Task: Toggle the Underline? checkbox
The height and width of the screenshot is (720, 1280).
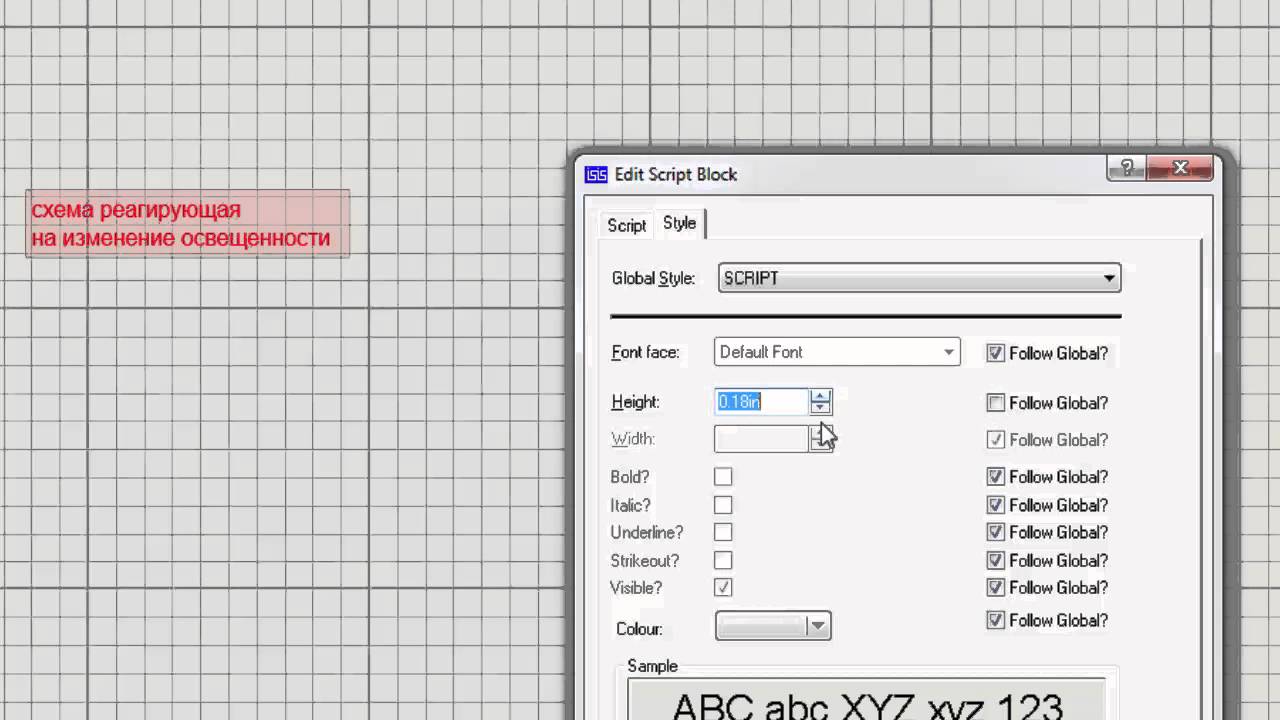Action: pyautogui.click(x=723, y=532)
